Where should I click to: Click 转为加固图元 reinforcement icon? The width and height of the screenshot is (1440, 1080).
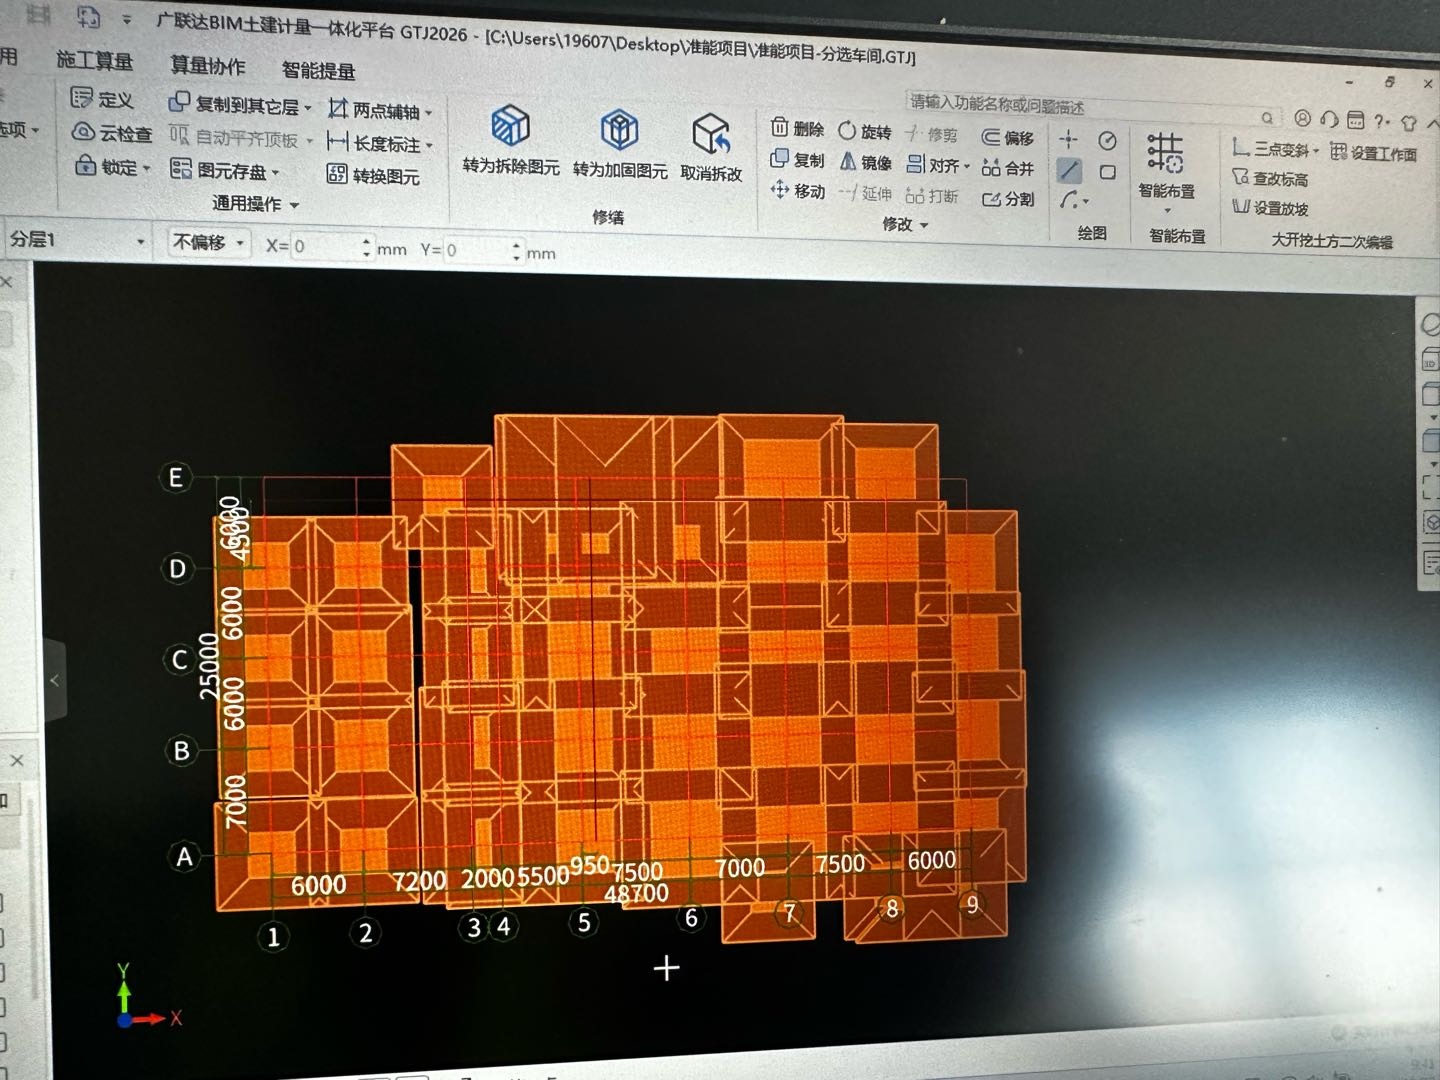point(620,130)
